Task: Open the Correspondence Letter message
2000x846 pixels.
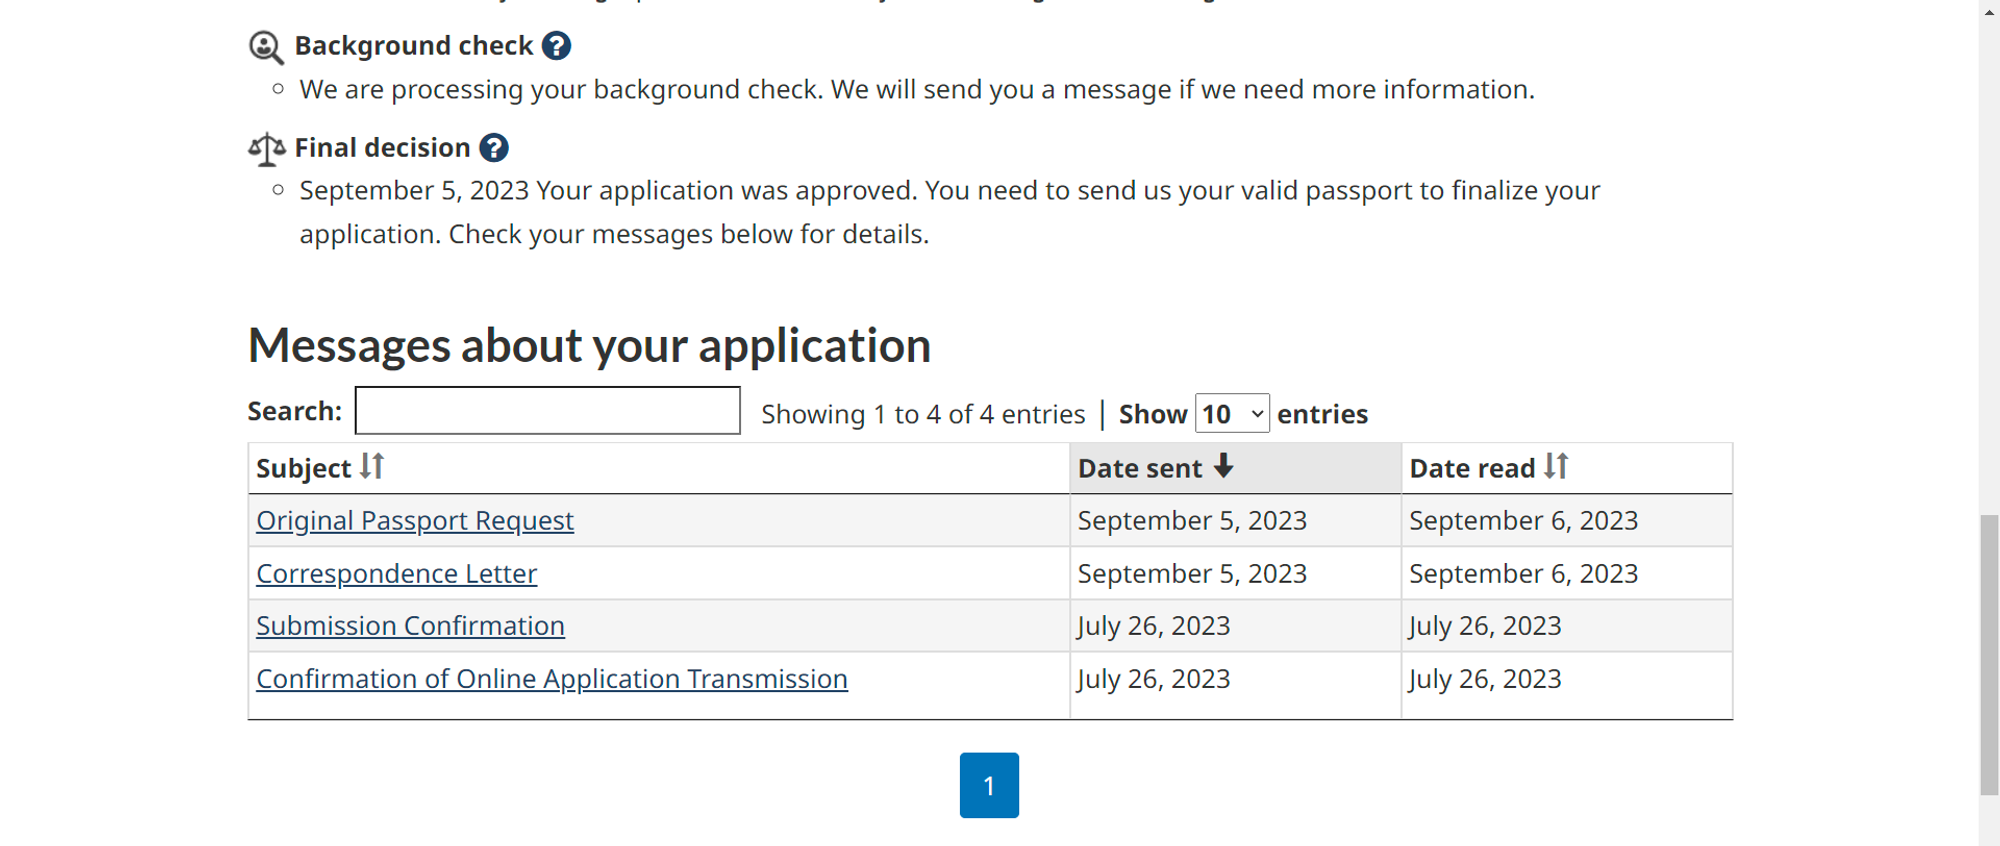Action: coord(397,574)
